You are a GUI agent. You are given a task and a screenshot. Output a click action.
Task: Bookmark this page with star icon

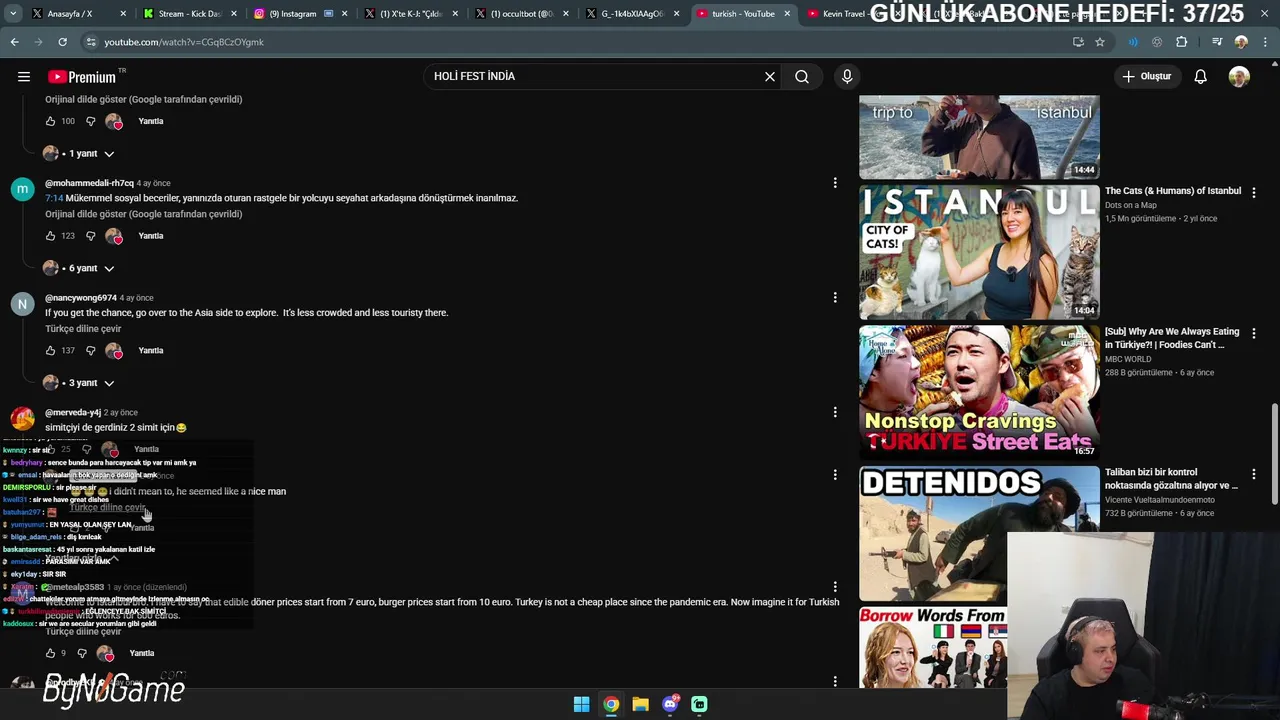click(x=1100, y=42)
